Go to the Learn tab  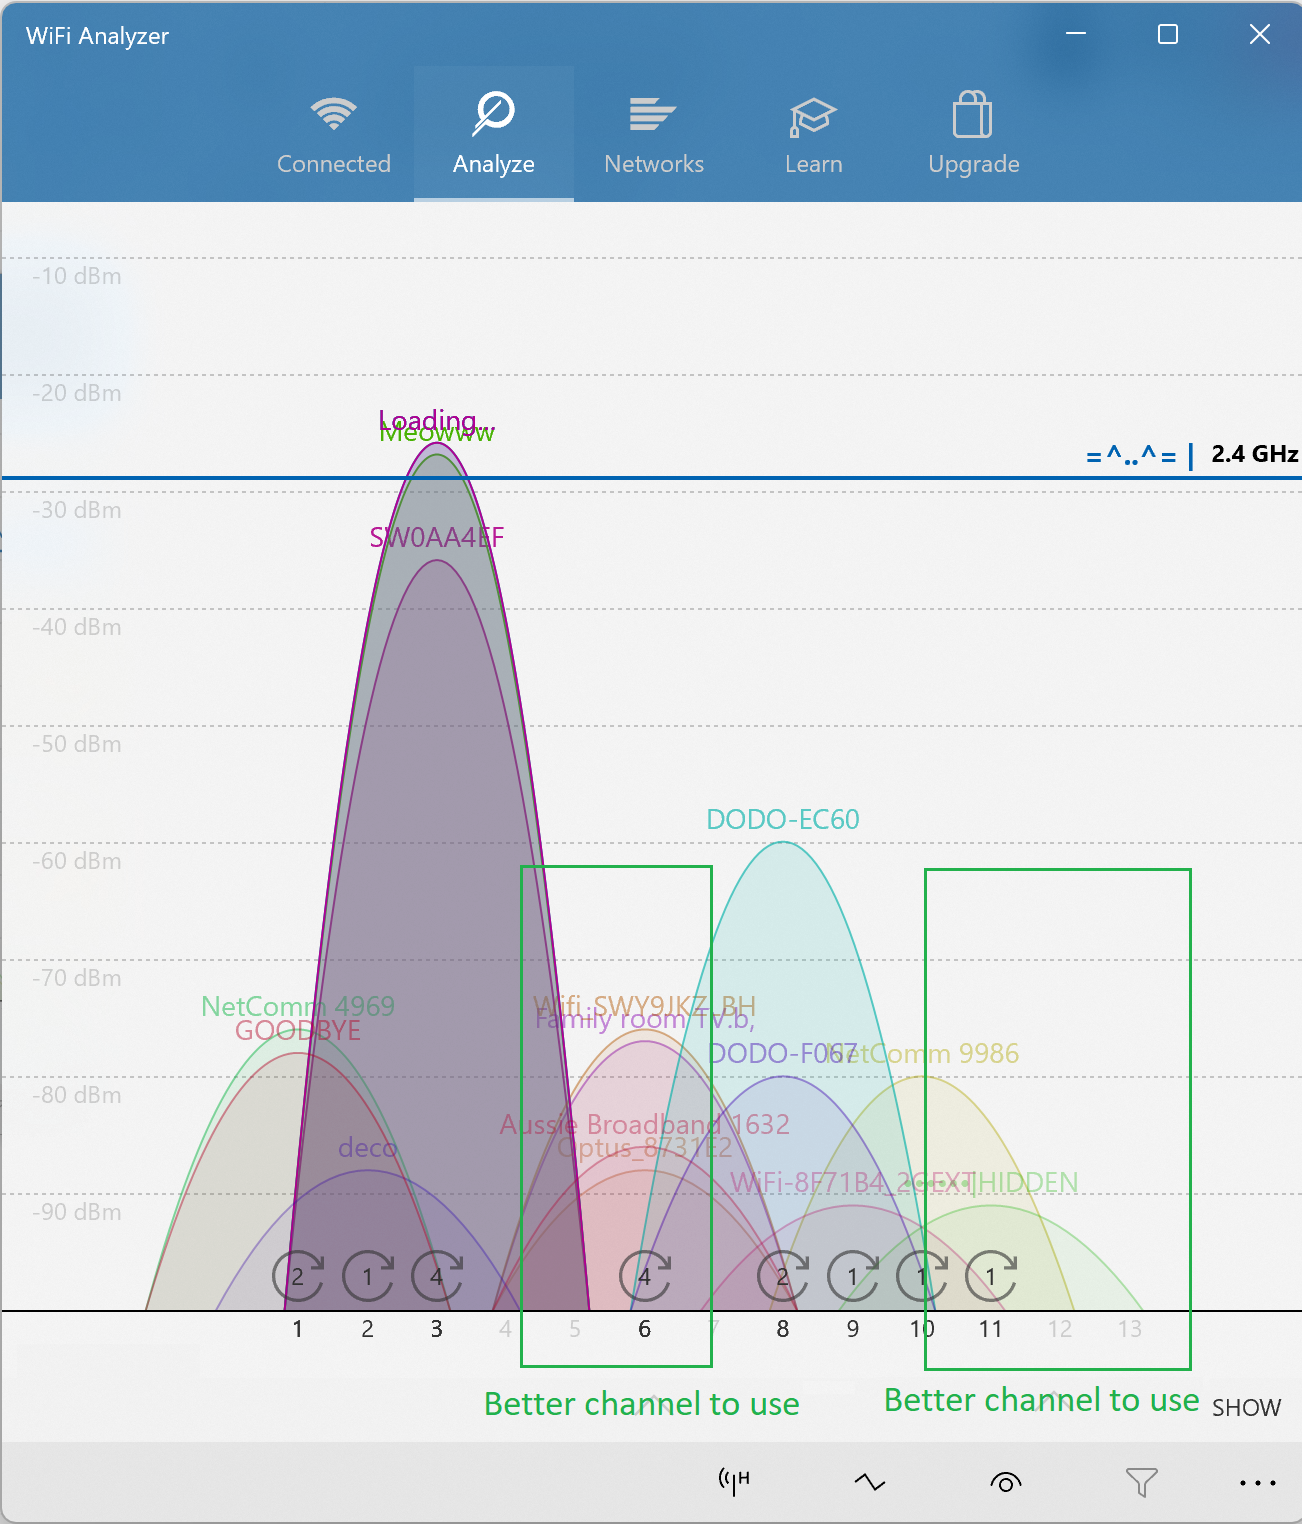tap(814, 135)
